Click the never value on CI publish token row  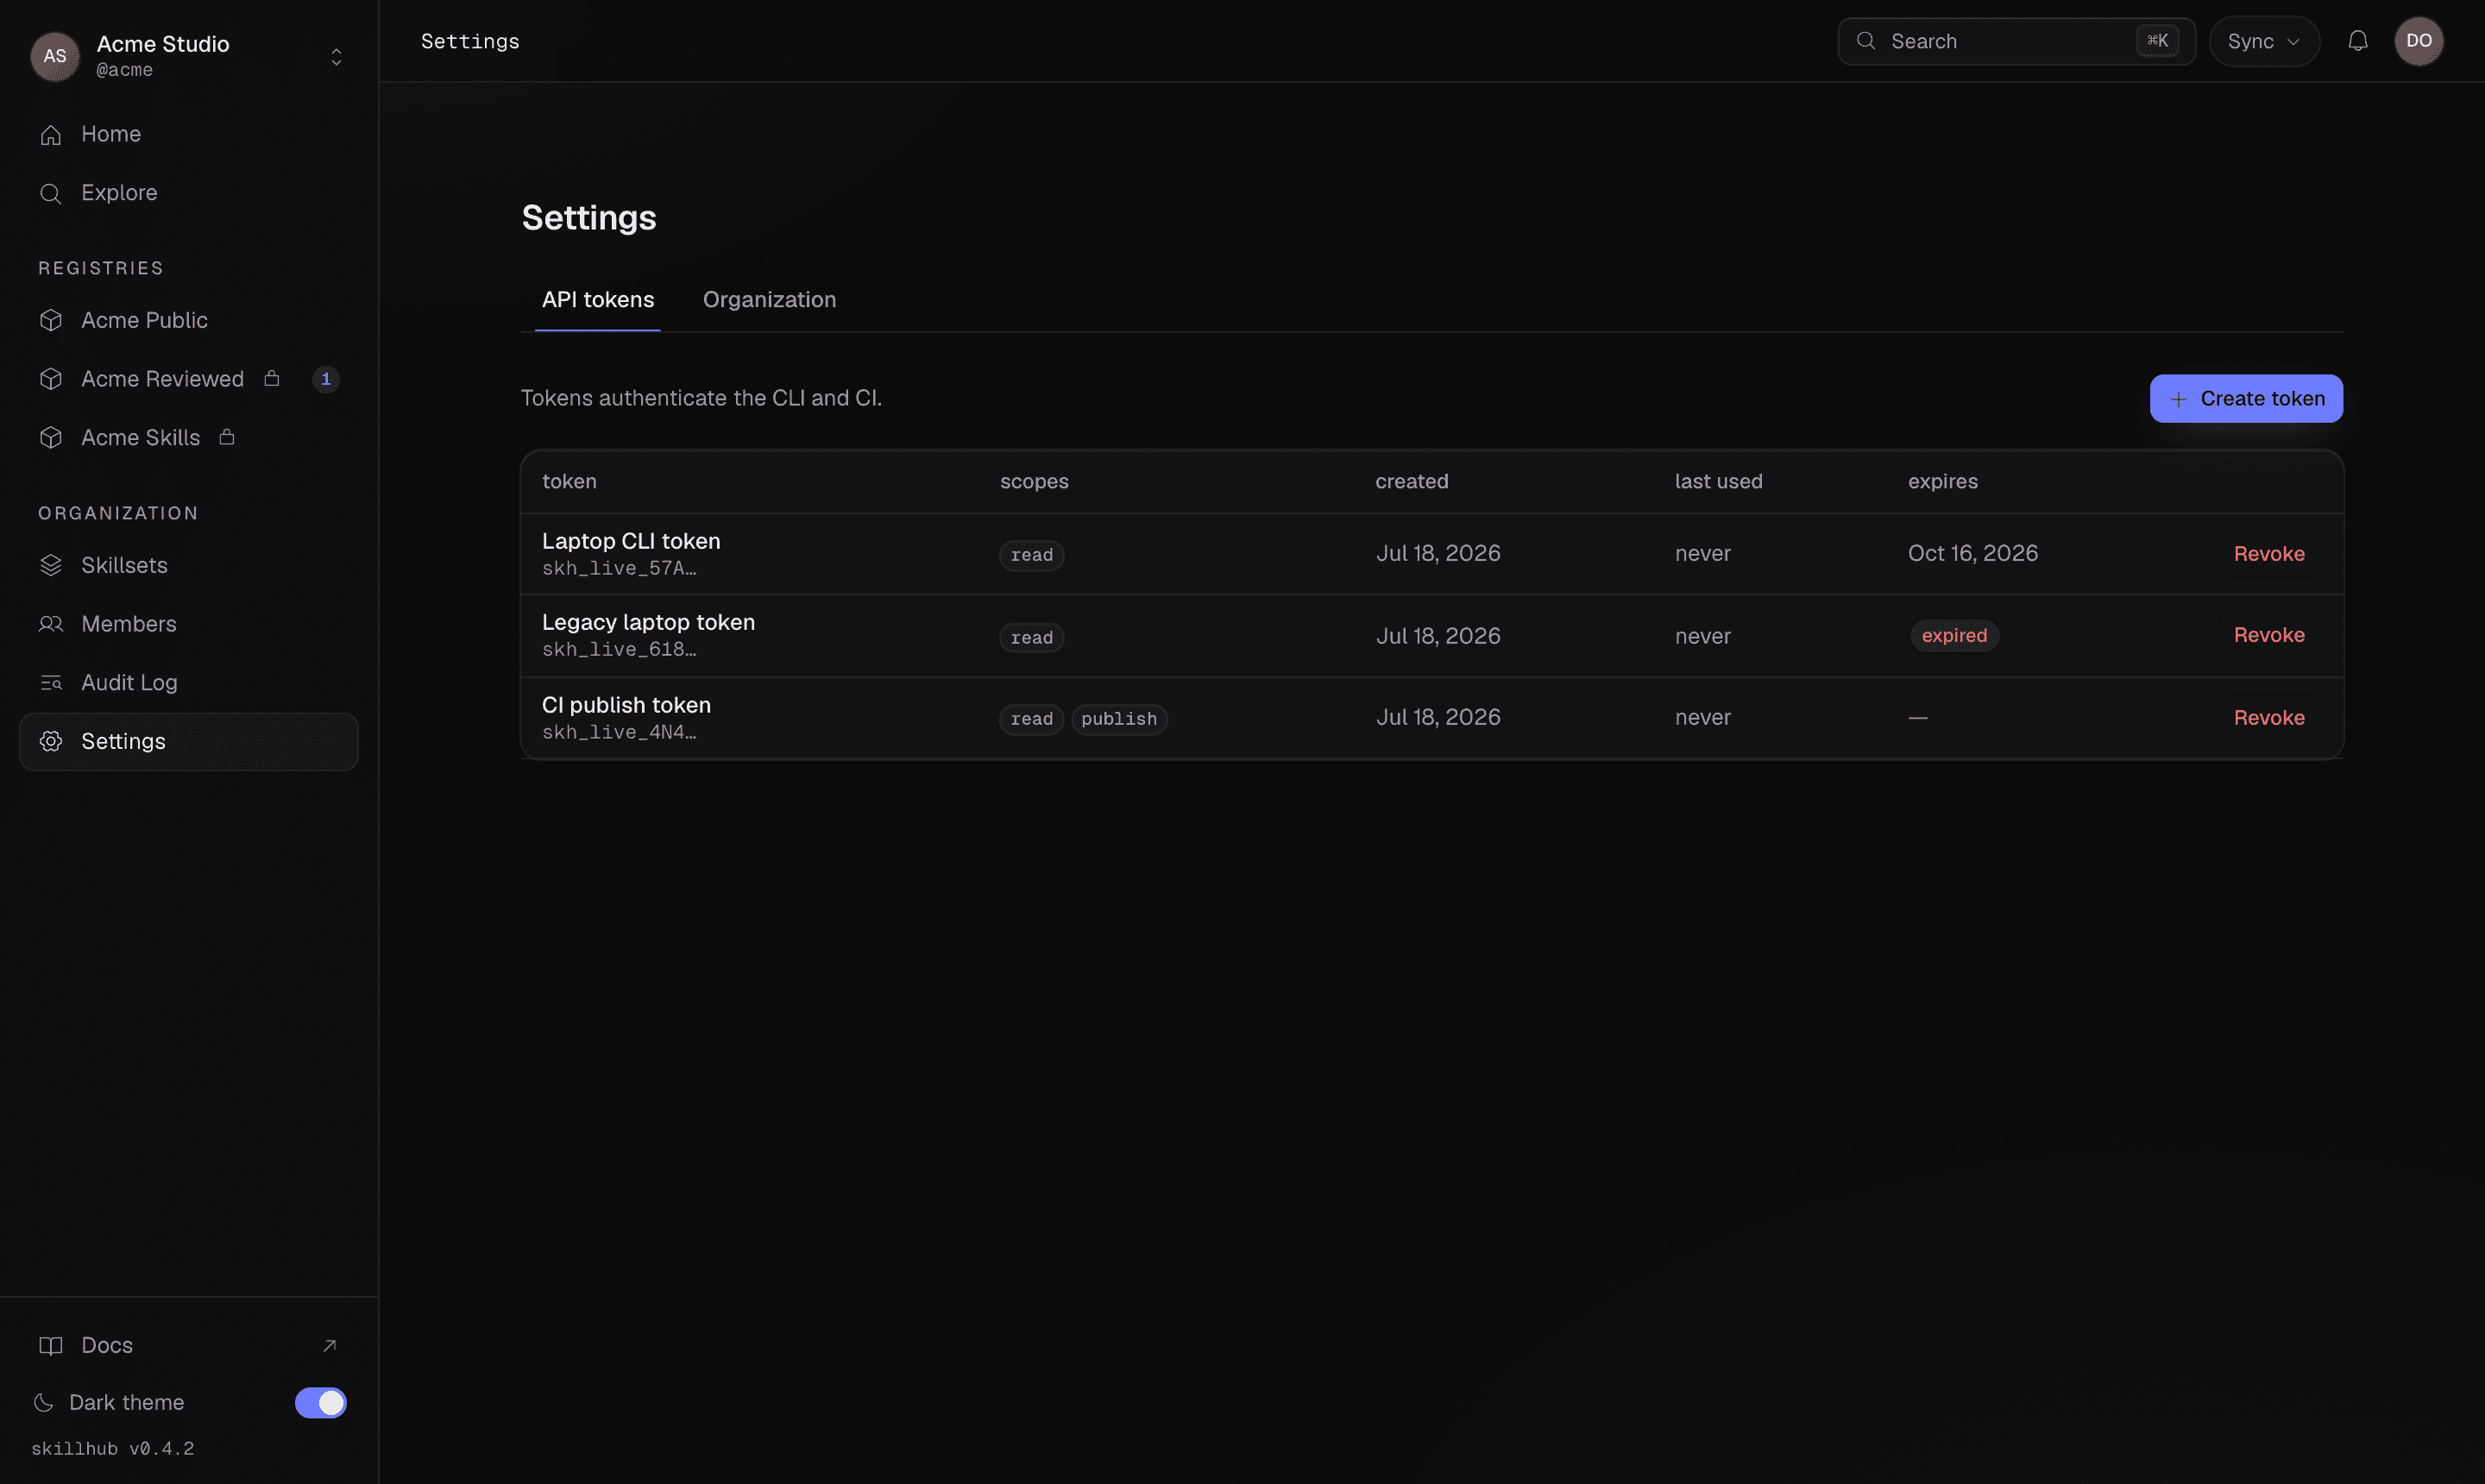tap(1702, 718)
